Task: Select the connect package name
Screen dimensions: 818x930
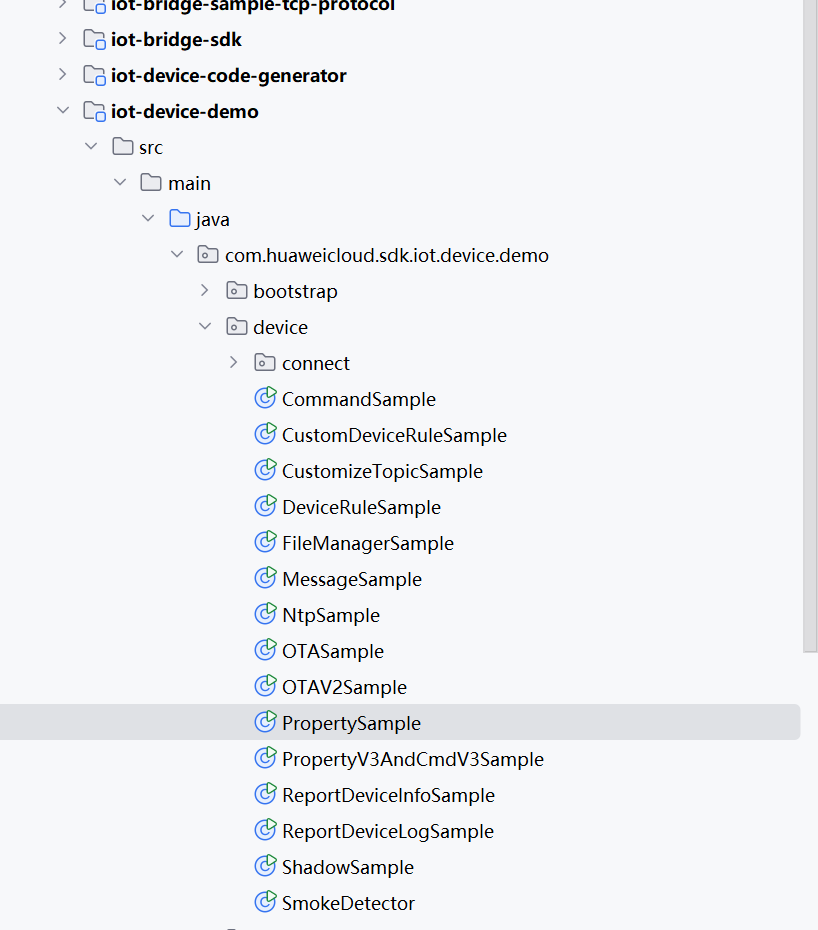Action: [316, 364]
